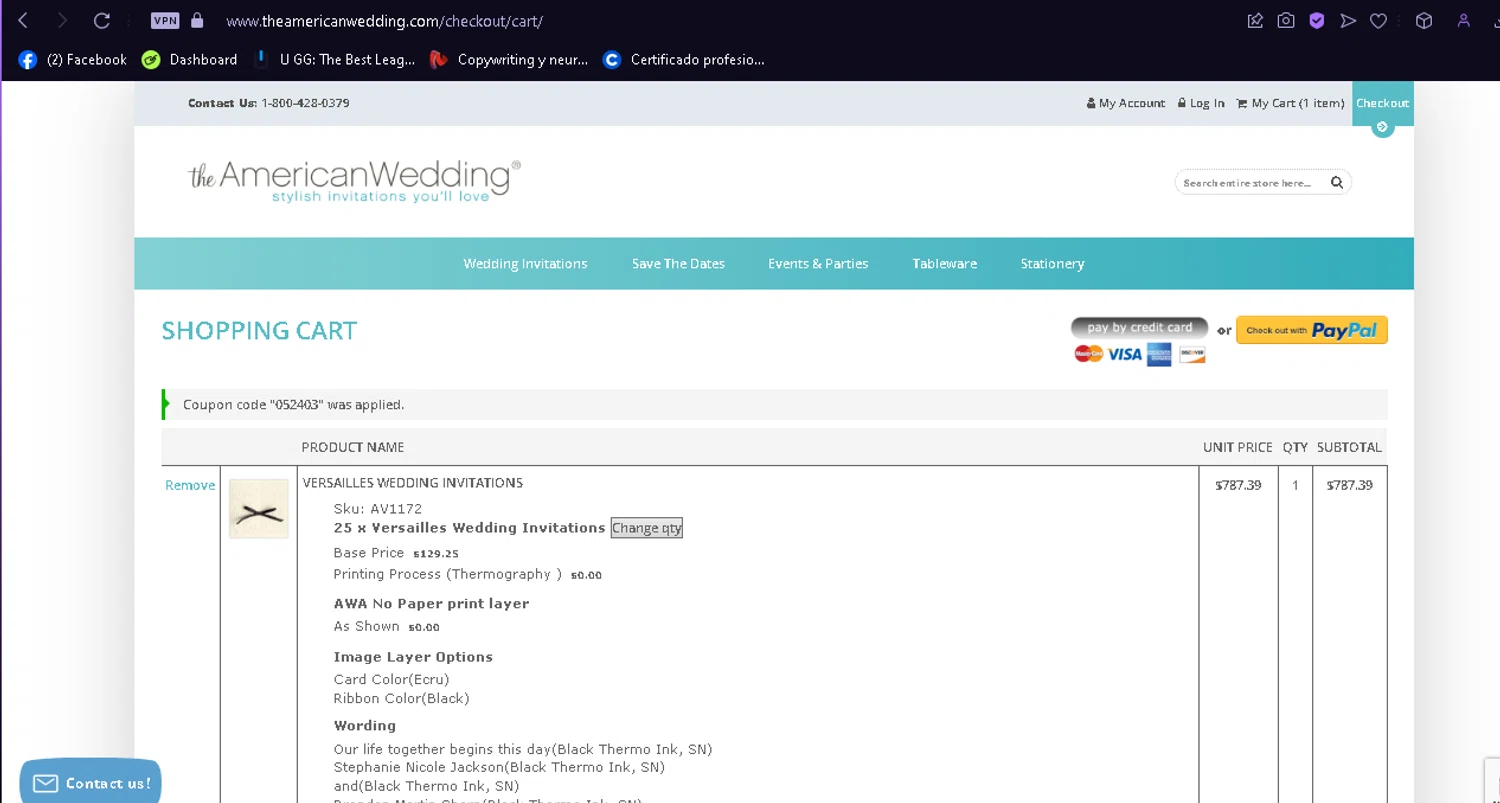Click the American Express logo
This screenshot has width=1500, height=803.
tap(1159, 354)
